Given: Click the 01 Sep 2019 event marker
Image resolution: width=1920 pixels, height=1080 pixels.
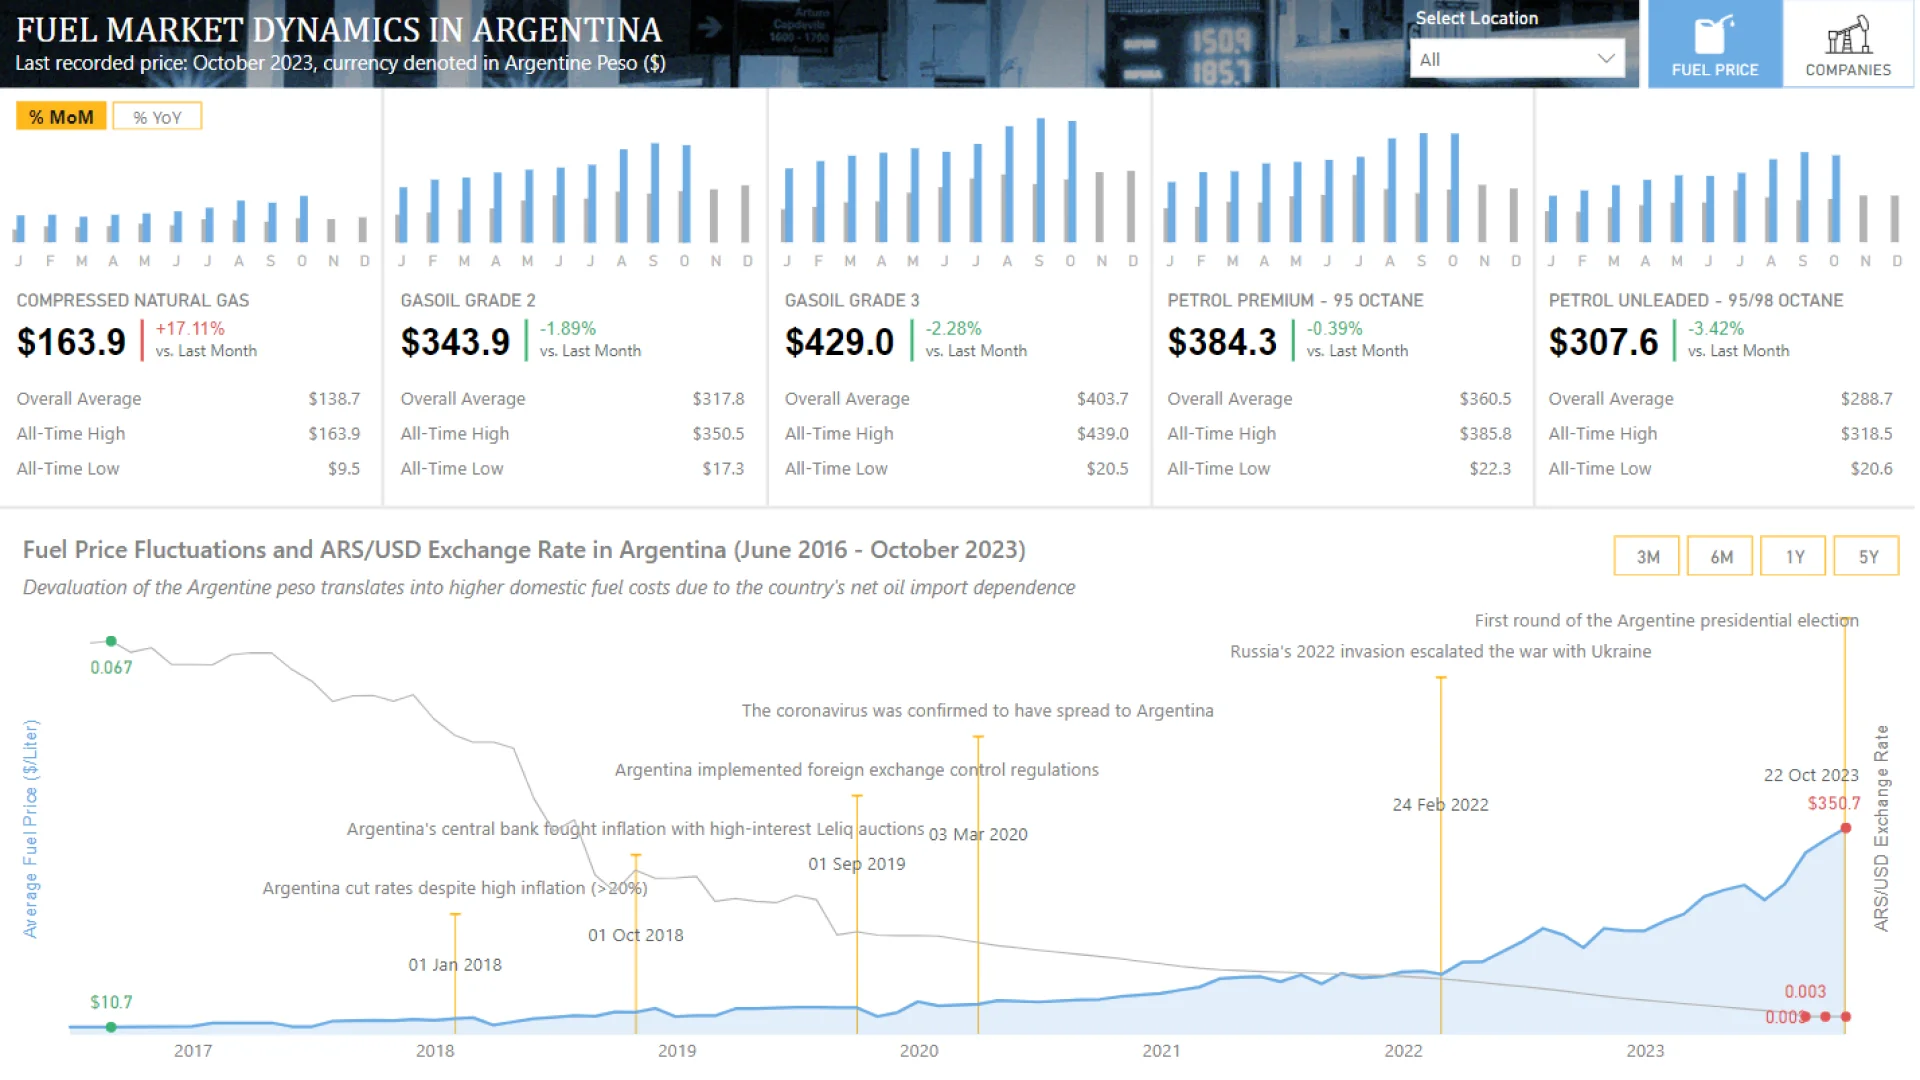Looking at the screenshot, I should pyautogui.click(x=857, y=864).
